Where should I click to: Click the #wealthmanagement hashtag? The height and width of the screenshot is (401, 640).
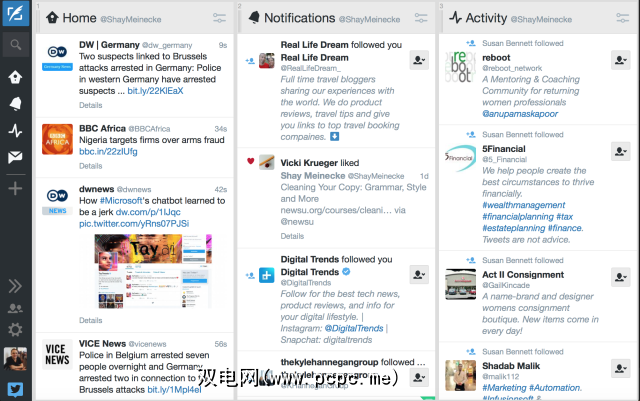tap(524, 205)
